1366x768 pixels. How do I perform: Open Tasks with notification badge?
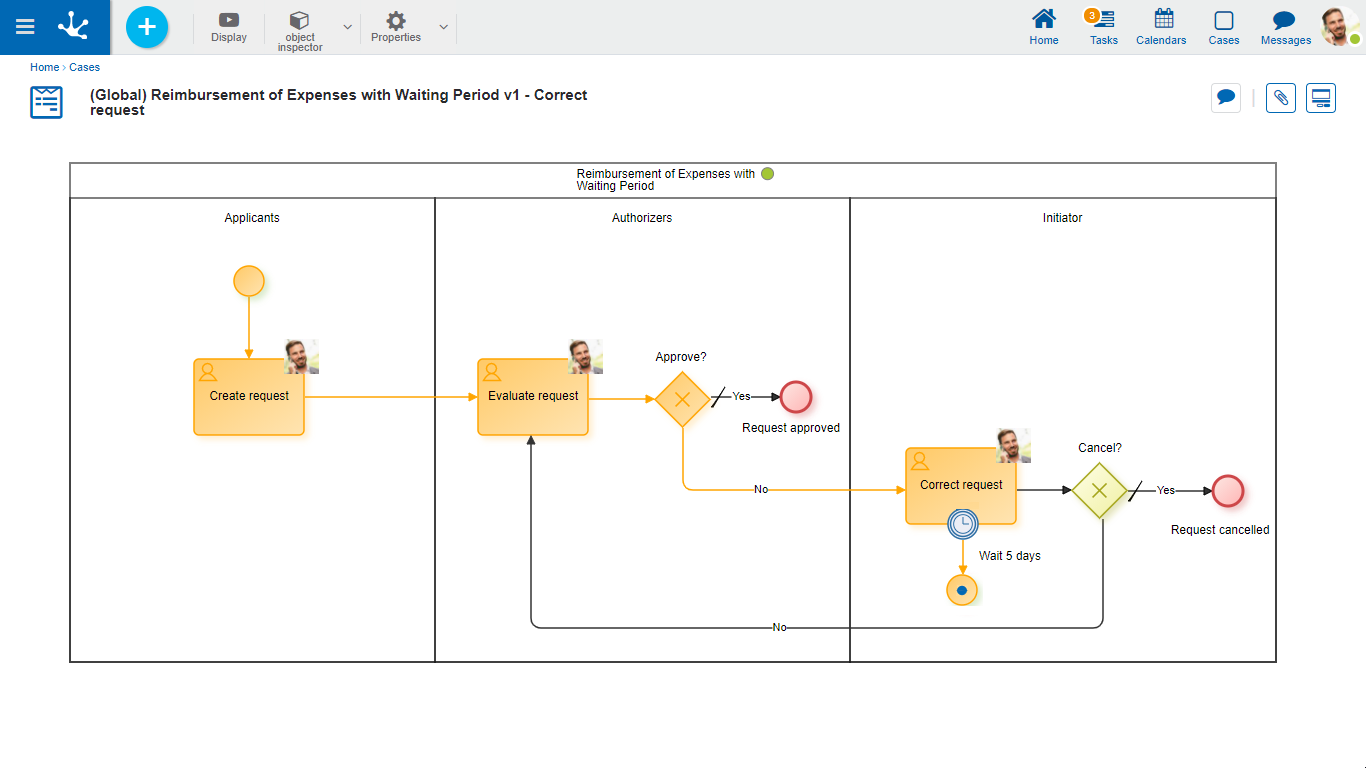(1103, 26)
